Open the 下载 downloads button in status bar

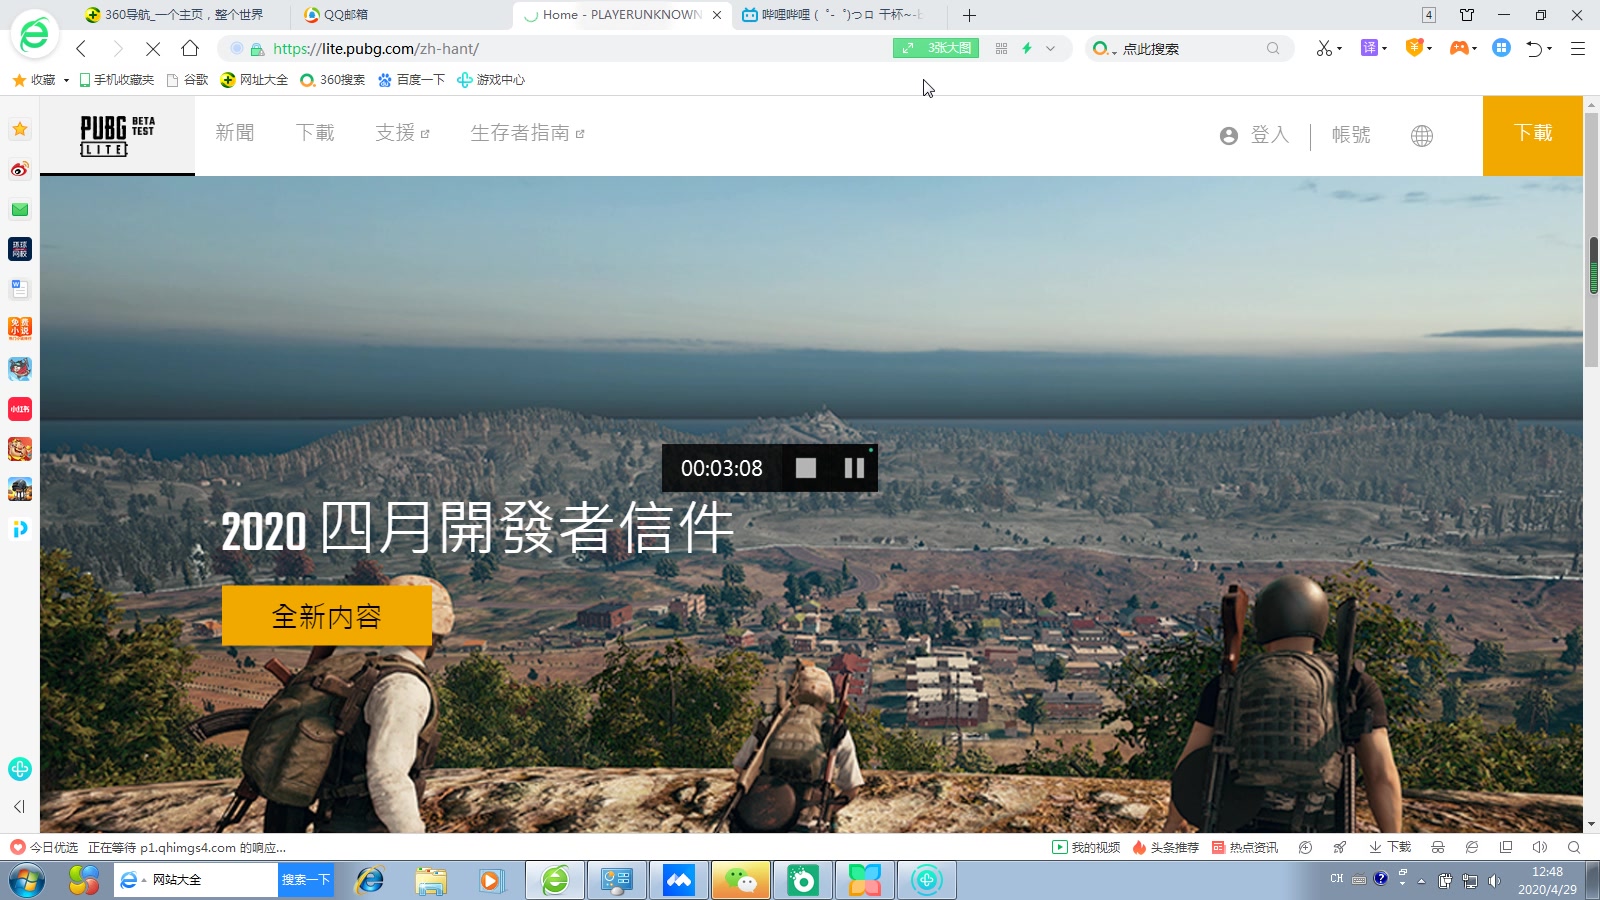click(1390, 847)
